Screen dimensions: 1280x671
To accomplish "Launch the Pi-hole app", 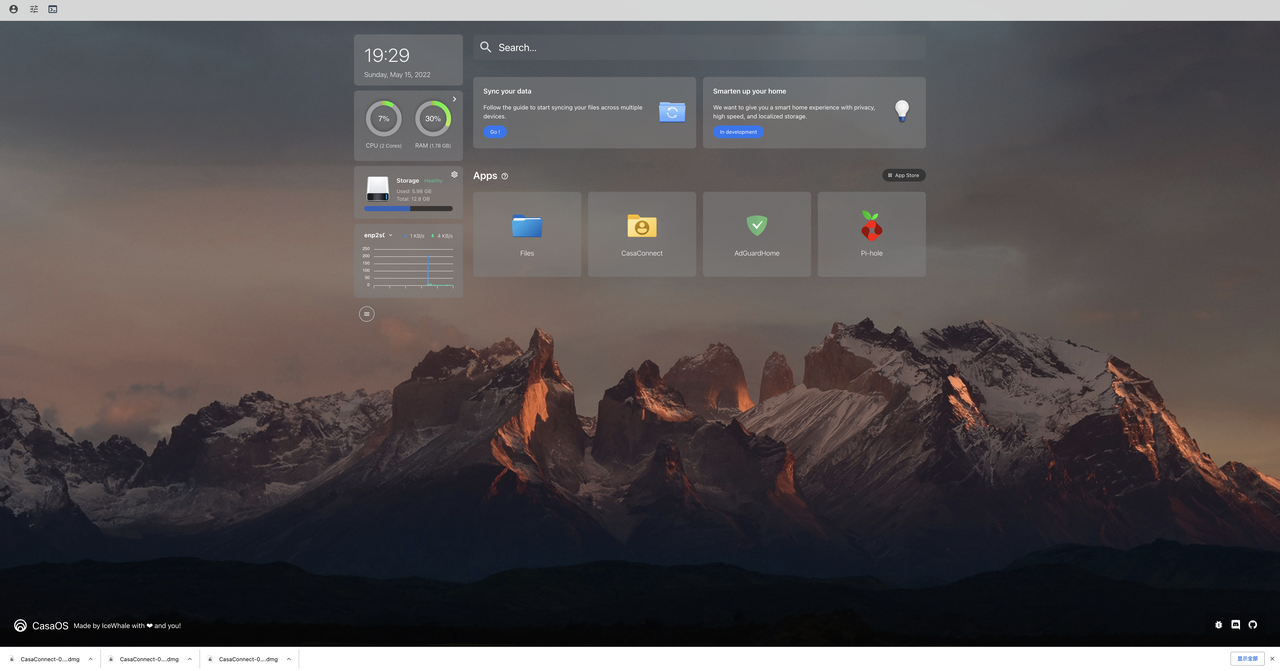I will [x=872, y=234].
